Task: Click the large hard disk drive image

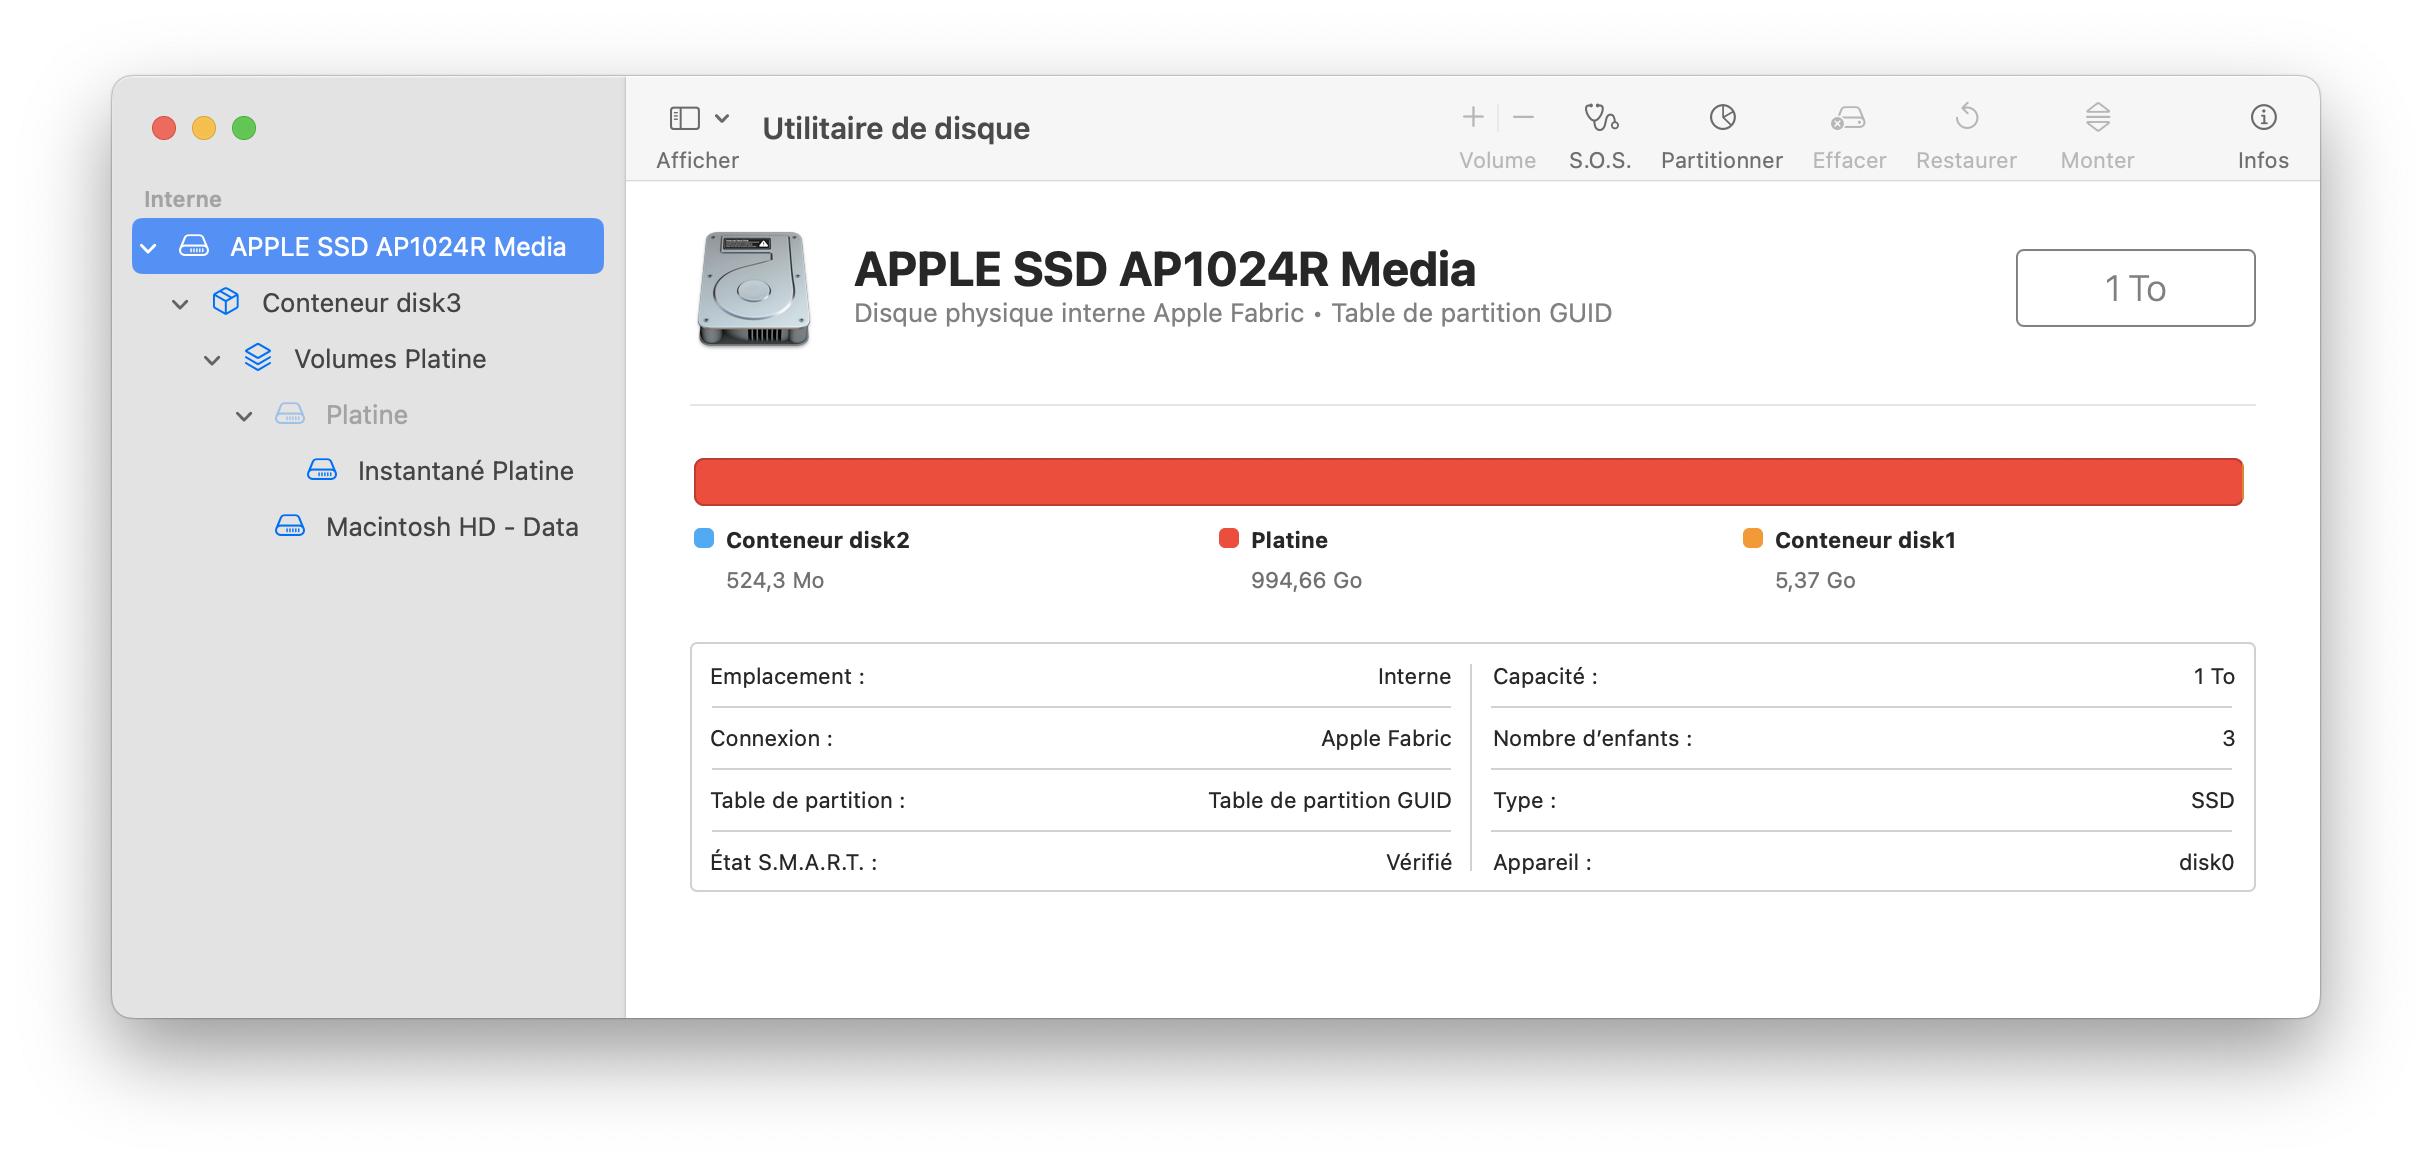Action: click(x=753, y=289)
